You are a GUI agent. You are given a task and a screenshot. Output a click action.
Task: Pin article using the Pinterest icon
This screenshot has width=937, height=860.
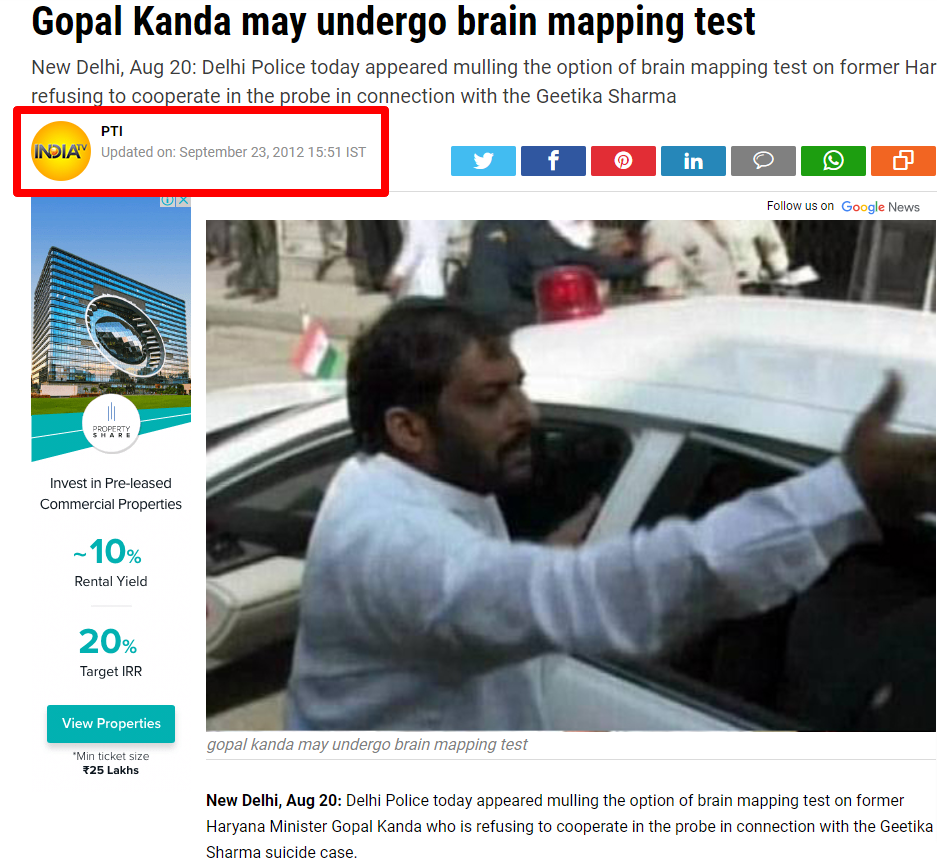(x=623, y=161)
